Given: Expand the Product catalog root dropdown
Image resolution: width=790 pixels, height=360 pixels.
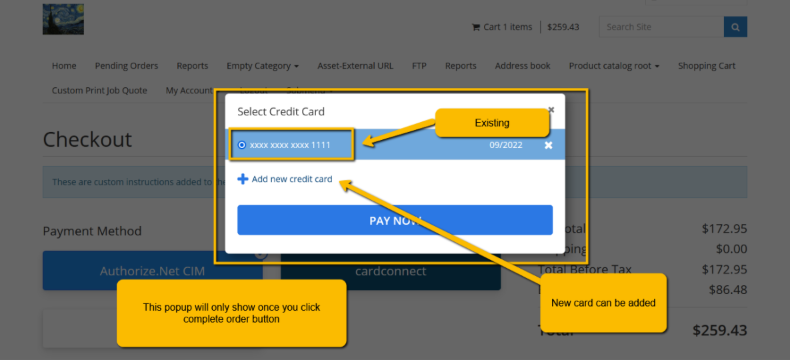Looking at the screenshot, I should pyautogui.click(x=614, y=66).
